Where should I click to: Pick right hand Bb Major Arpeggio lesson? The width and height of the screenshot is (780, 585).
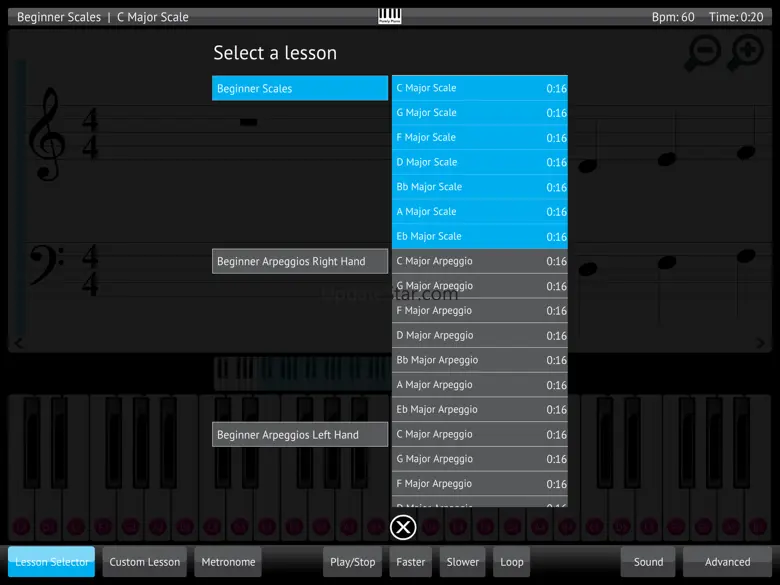click(480, 360)
